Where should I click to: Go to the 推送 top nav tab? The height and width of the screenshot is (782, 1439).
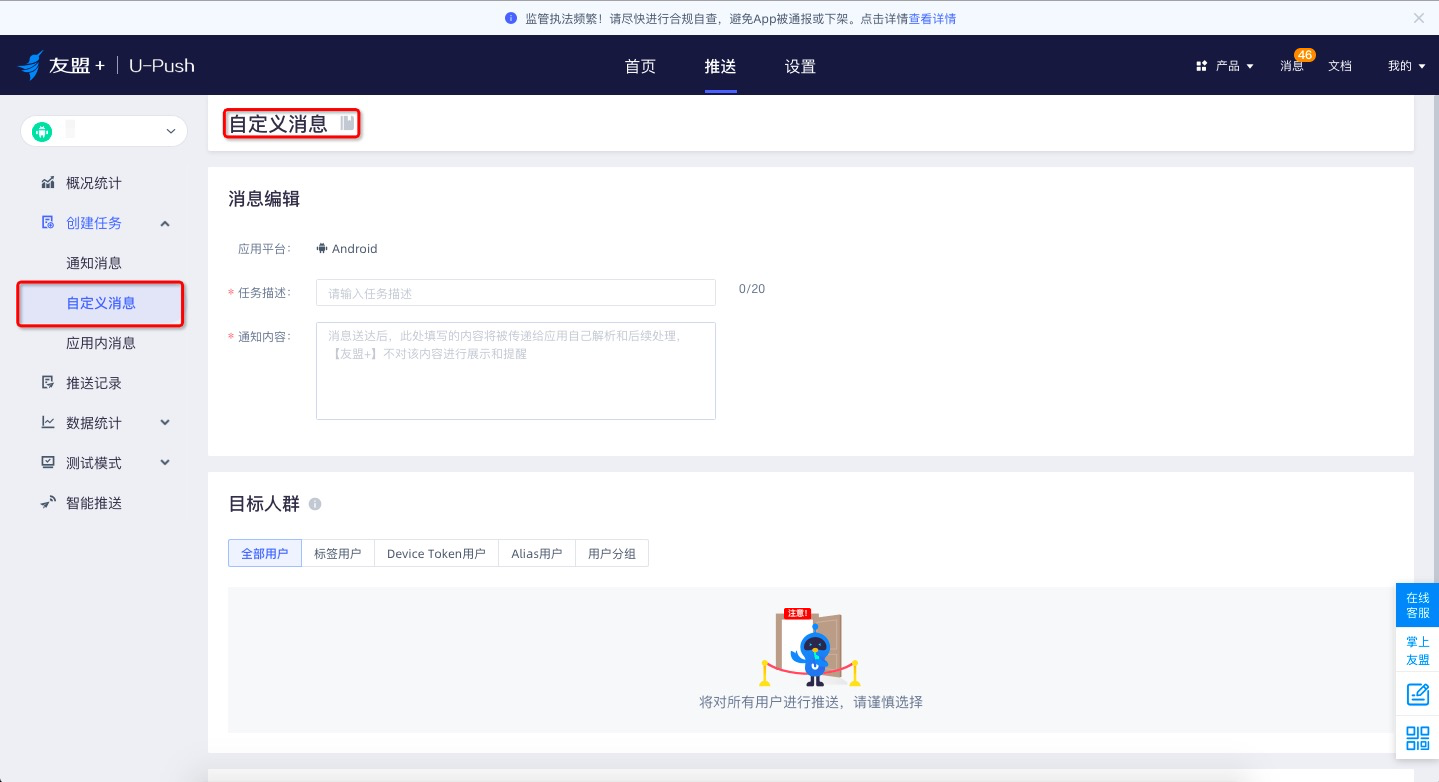(720, 66)
